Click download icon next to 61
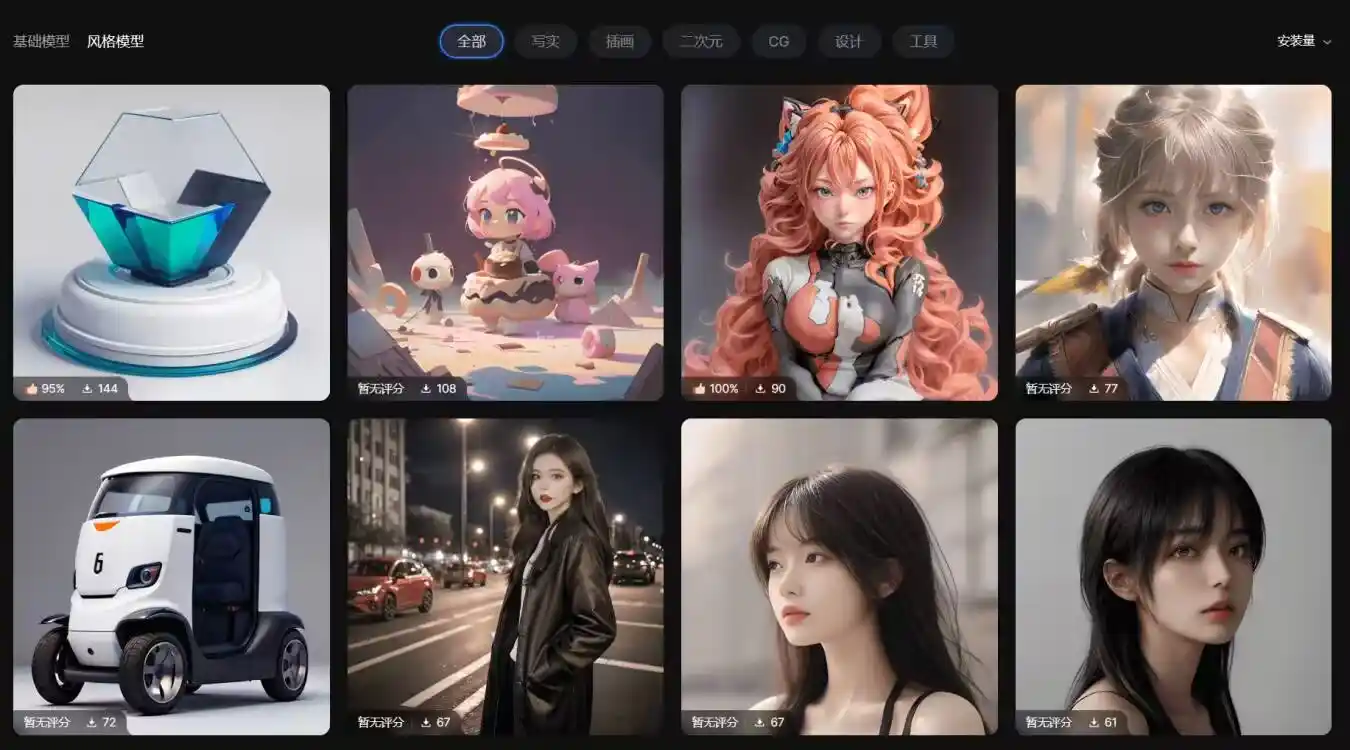This screenshot has height=750, width=1350. (x=1093, y=722)
